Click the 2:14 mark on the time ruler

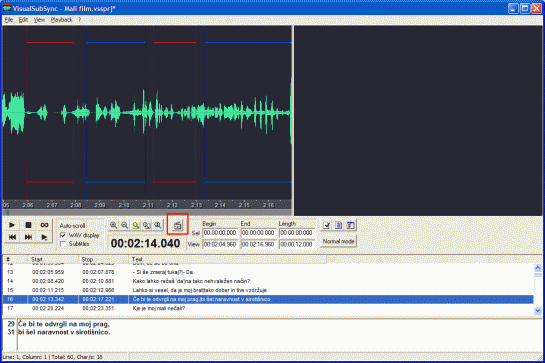tap(220, 205)
